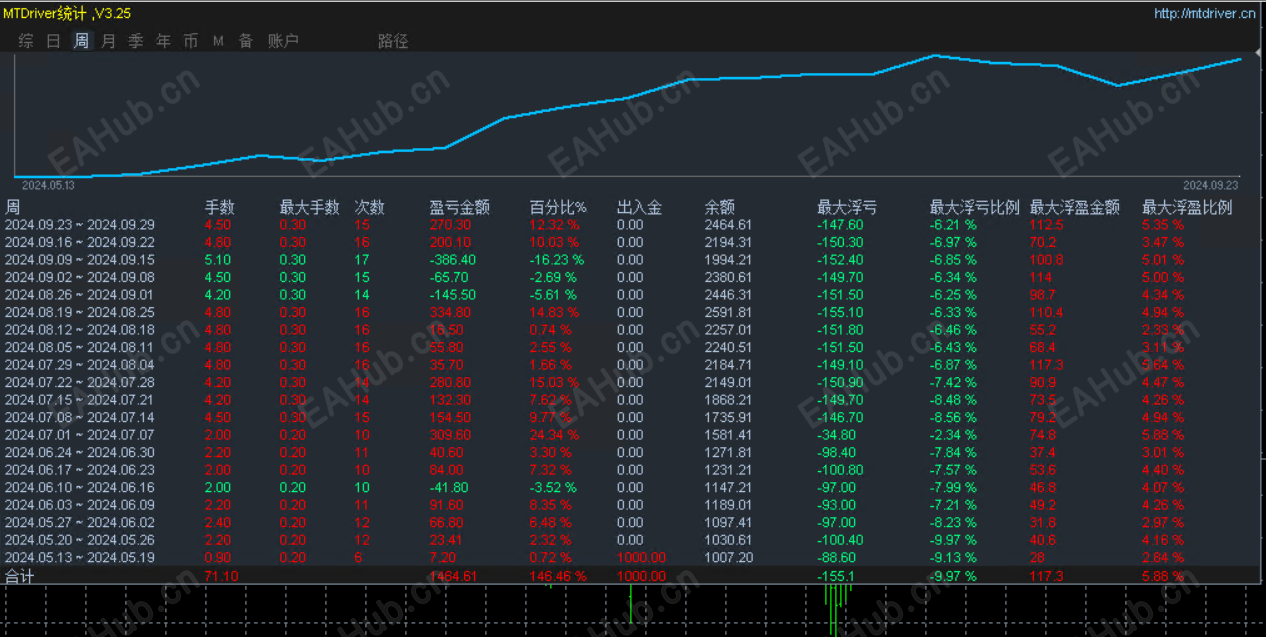The width and height of the screenshot is (1266, 637).
Task: Click the MTDriver统计 ,V3.25 title
Action: tap(66, 13)
